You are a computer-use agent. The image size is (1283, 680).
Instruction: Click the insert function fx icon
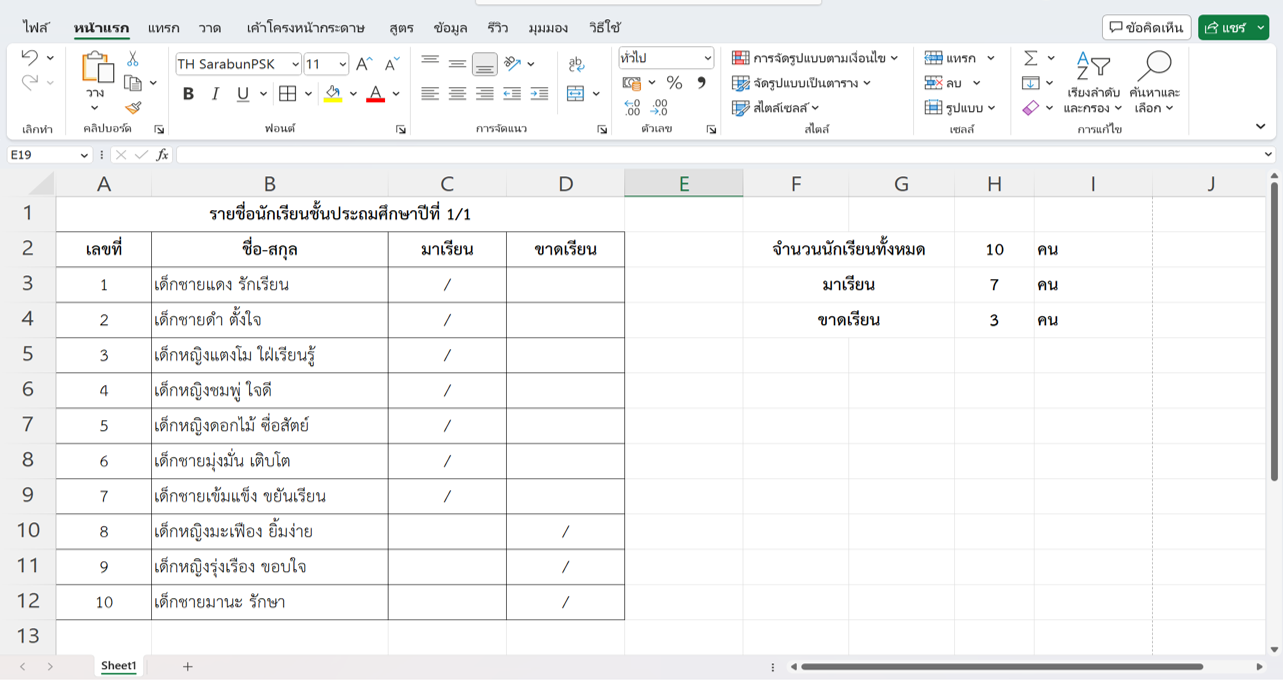162,155
